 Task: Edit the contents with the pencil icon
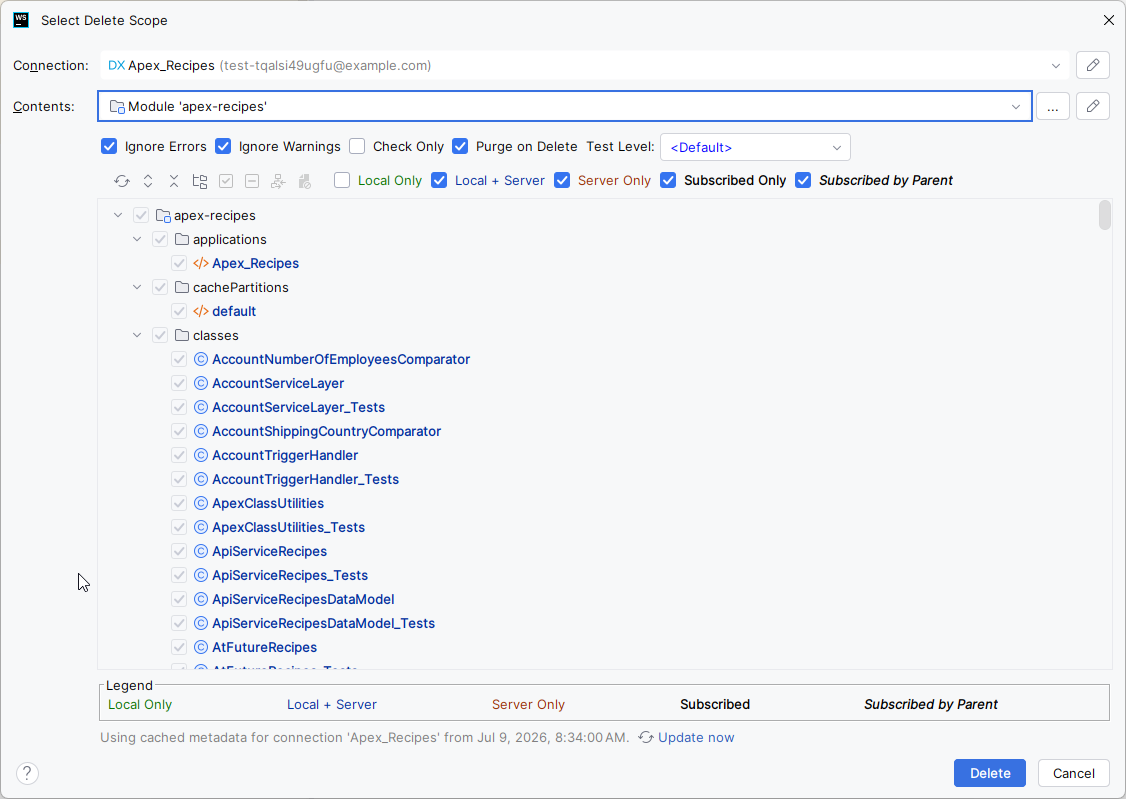click(x=1092, y=106)
